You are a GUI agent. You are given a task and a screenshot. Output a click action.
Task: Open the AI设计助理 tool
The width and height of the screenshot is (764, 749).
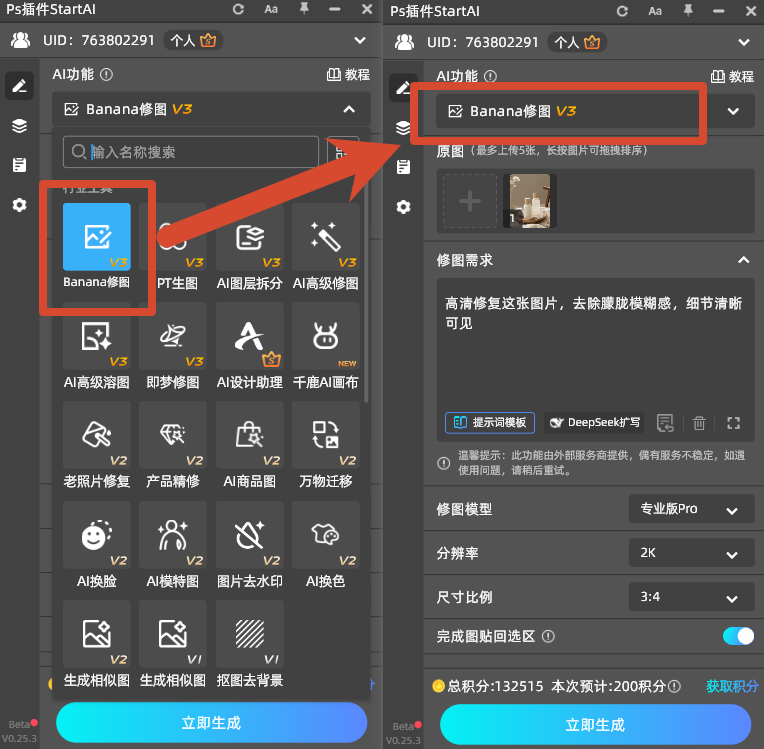point(249,336)
